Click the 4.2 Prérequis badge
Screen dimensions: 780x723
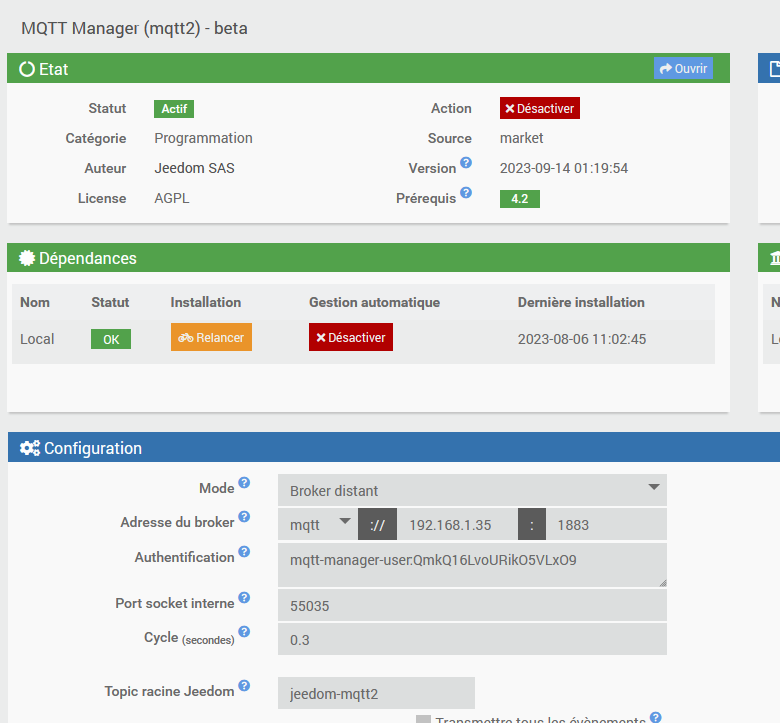click(519, 199)
